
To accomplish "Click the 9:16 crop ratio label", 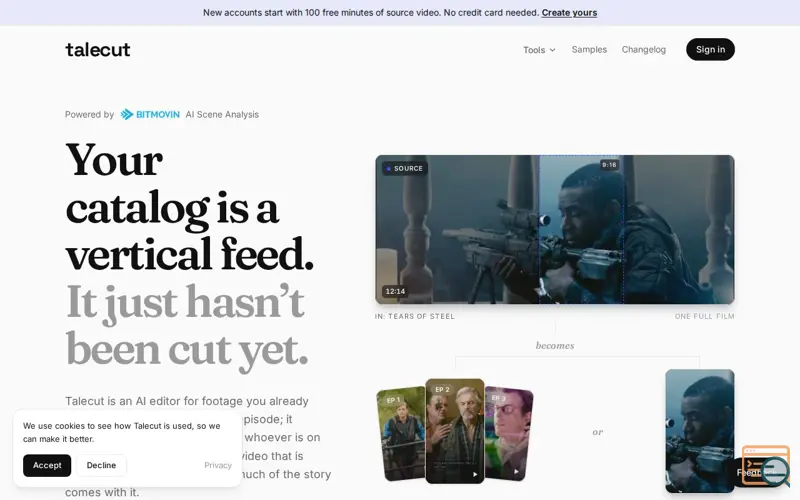I will point(609,165).
